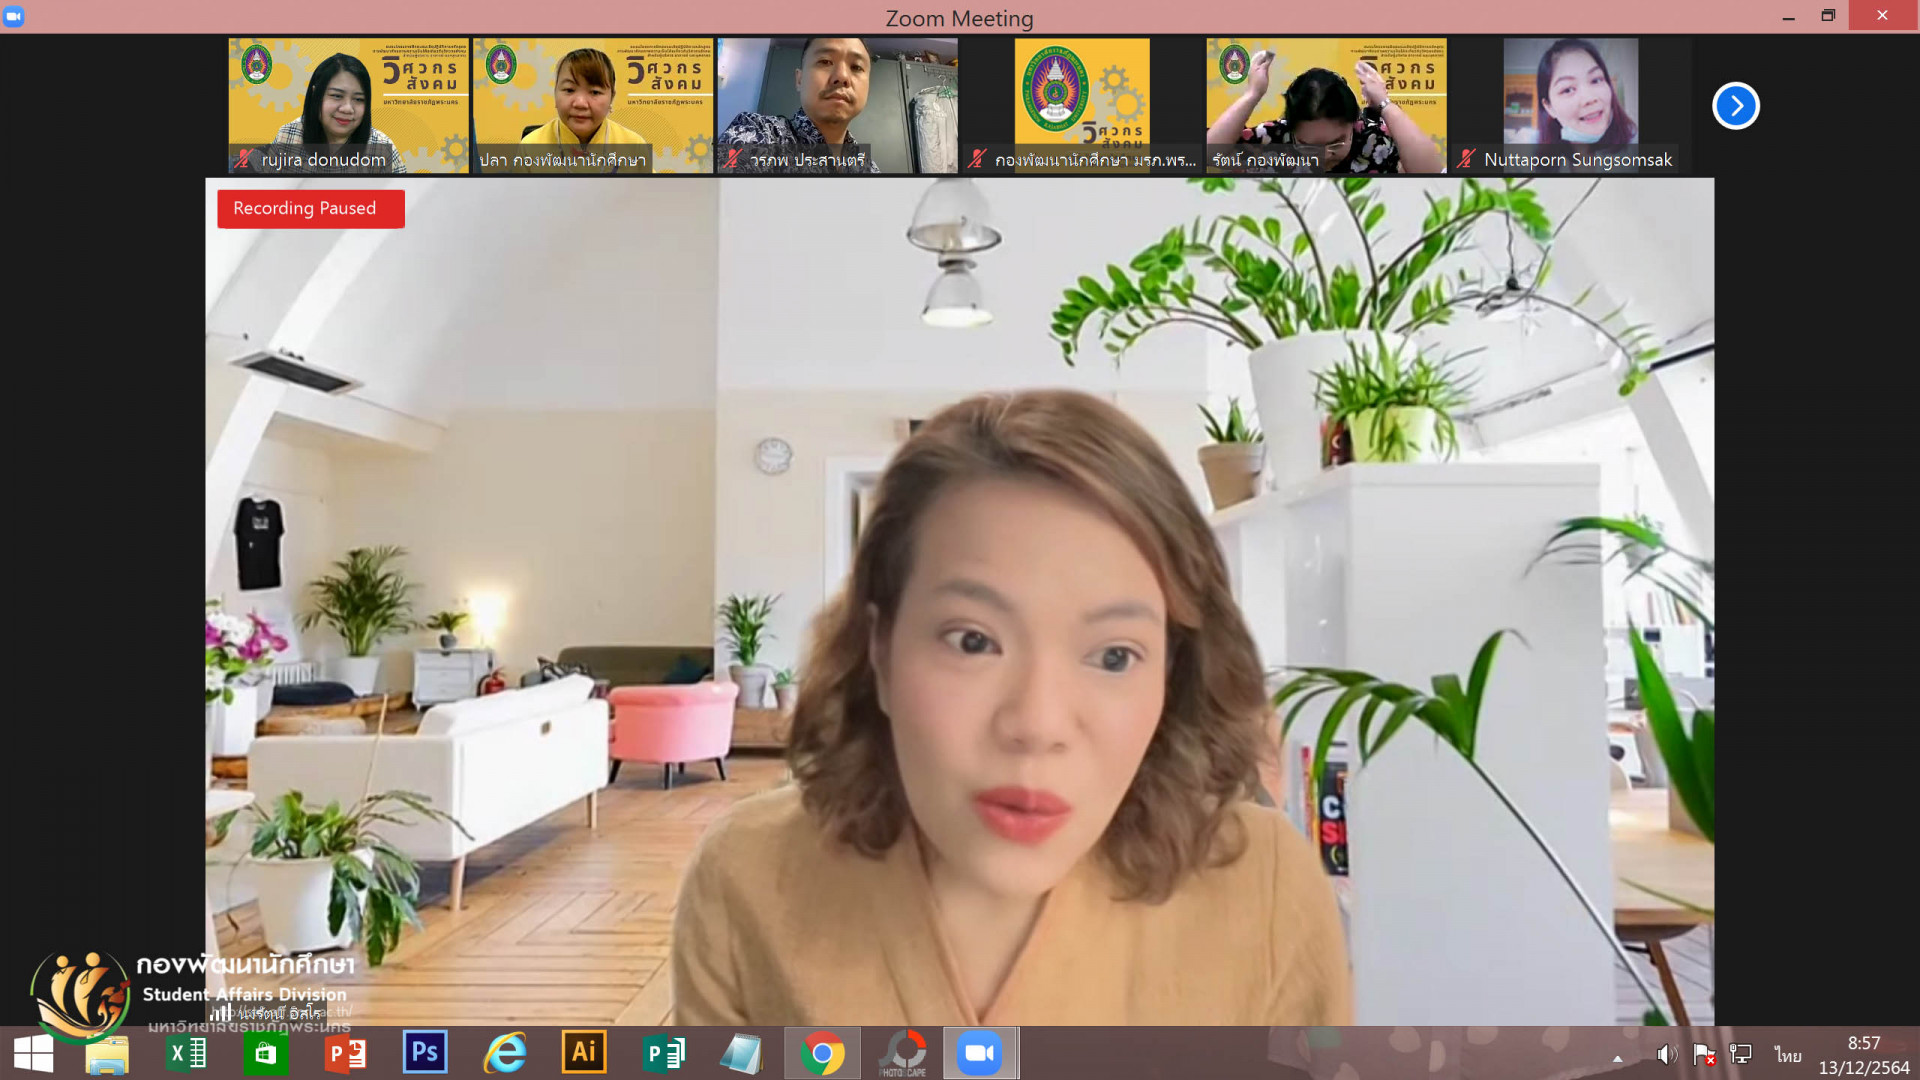Show next participants with blue arrow
1920x1080 pixels.
pyautogui.click(x=1735, y=106)
